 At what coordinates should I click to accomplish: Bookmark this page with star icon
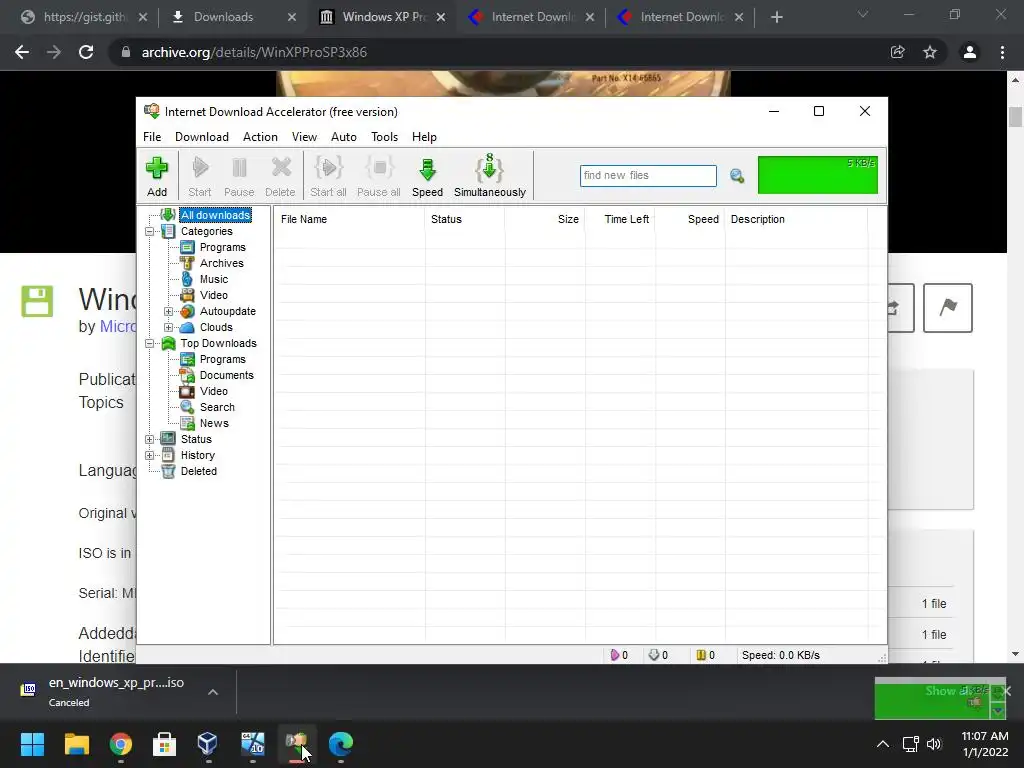930,52
